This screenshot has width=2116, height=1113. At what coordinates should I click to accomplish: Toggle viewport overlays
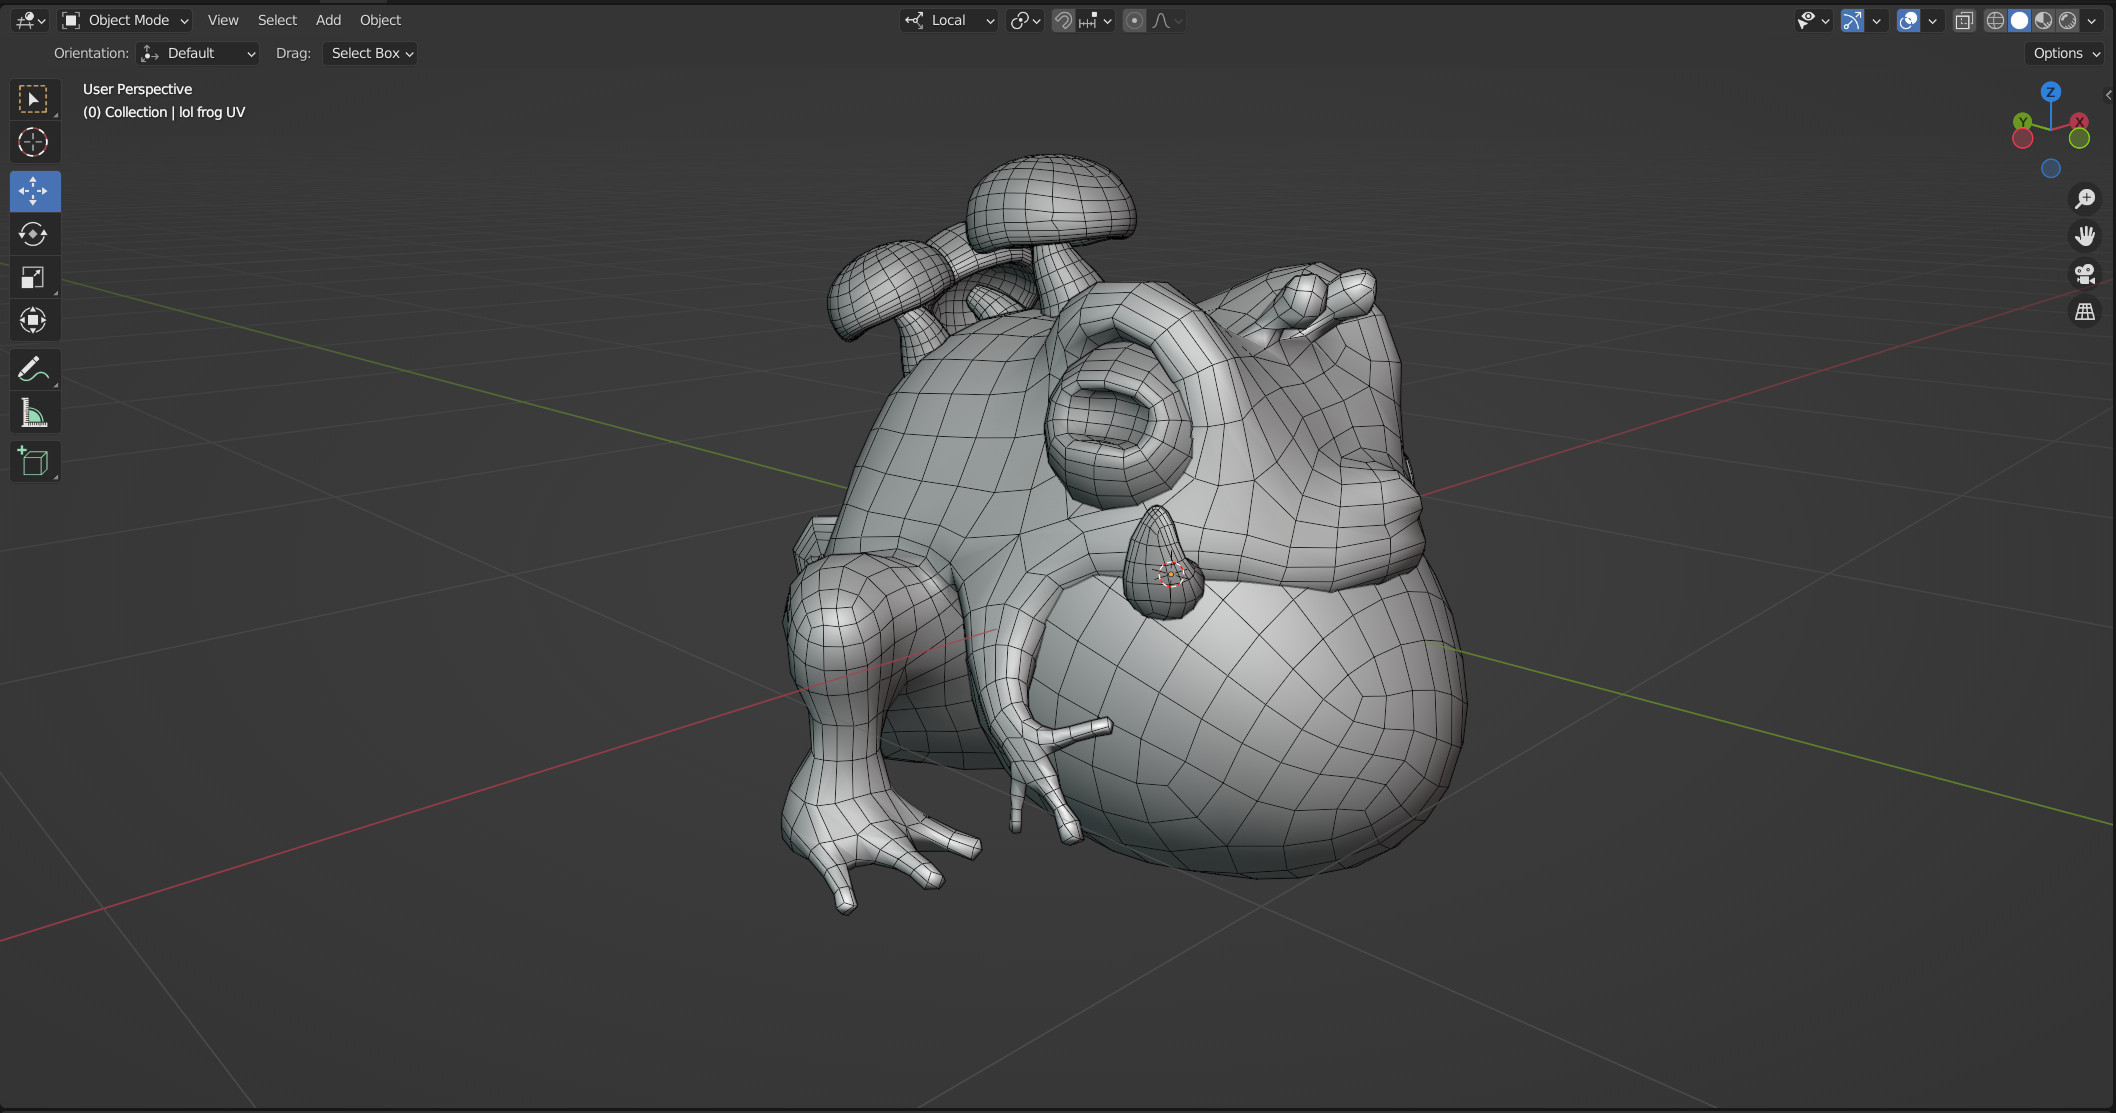[x=1908, y=21]
